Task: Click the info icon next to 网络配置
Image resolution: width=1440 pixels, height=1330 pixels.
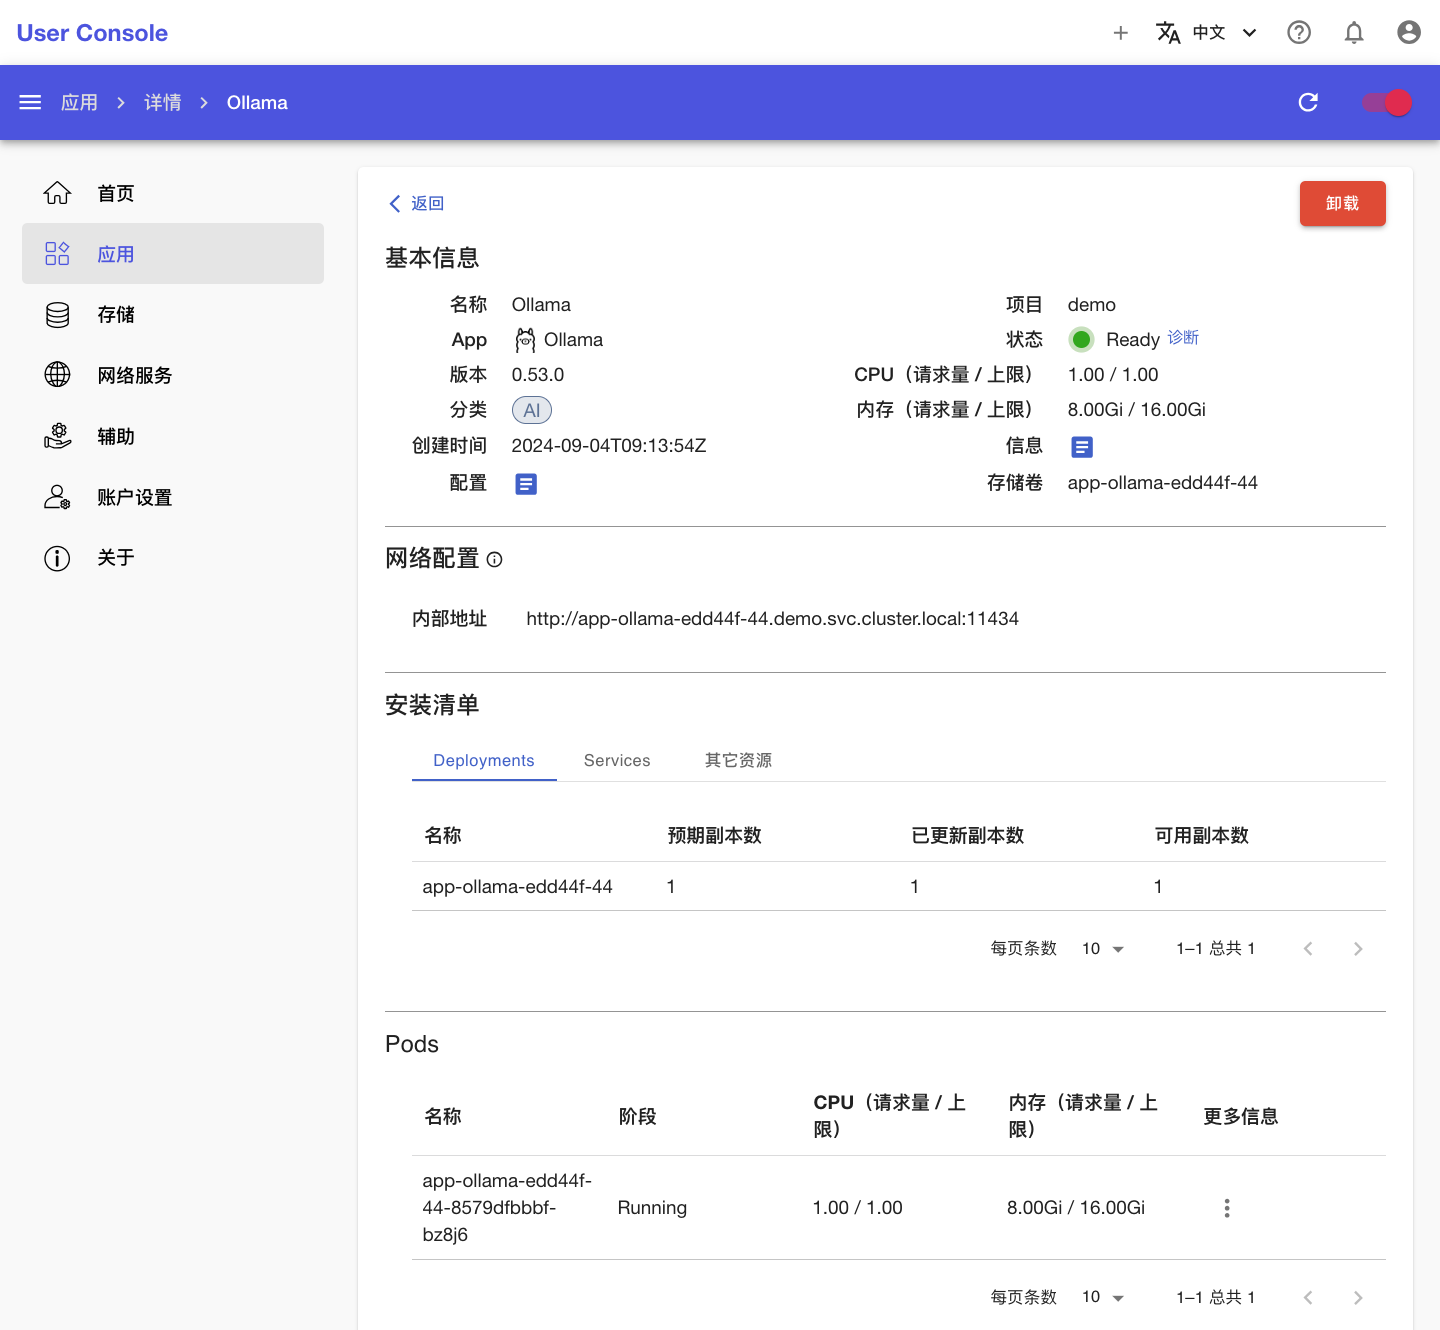Action: pyautogui.click(x=494, y=560)
